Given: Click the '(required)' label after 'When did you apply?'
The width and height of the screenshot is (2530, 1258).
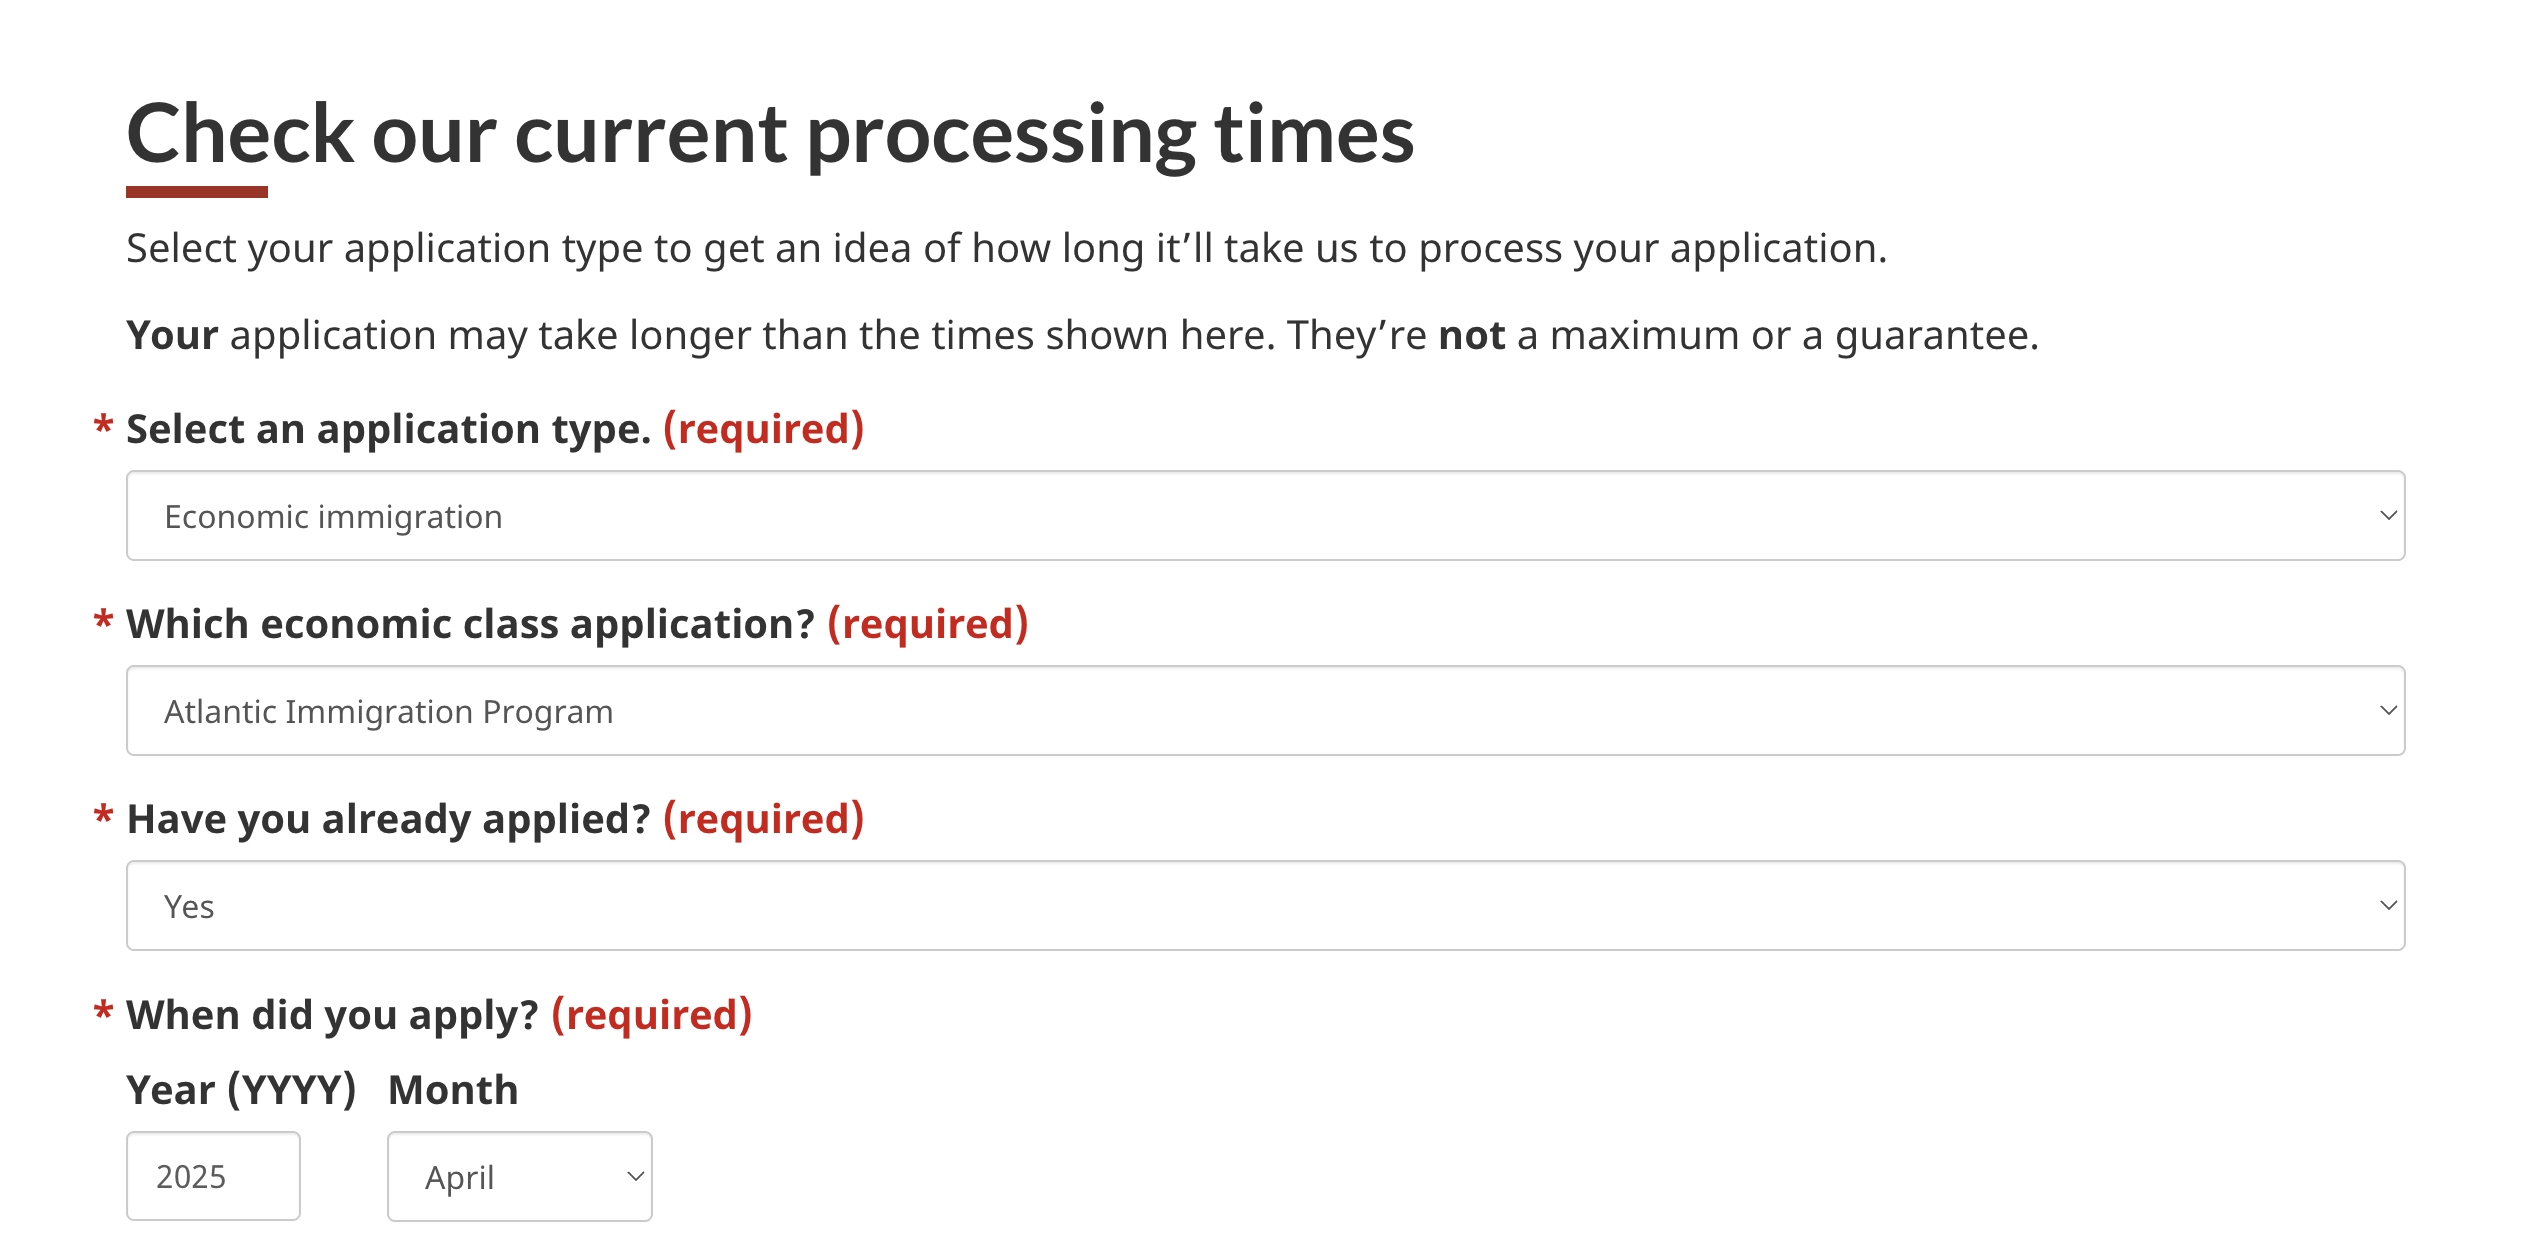Looking at the screenshot, I should click(652, 1014).
